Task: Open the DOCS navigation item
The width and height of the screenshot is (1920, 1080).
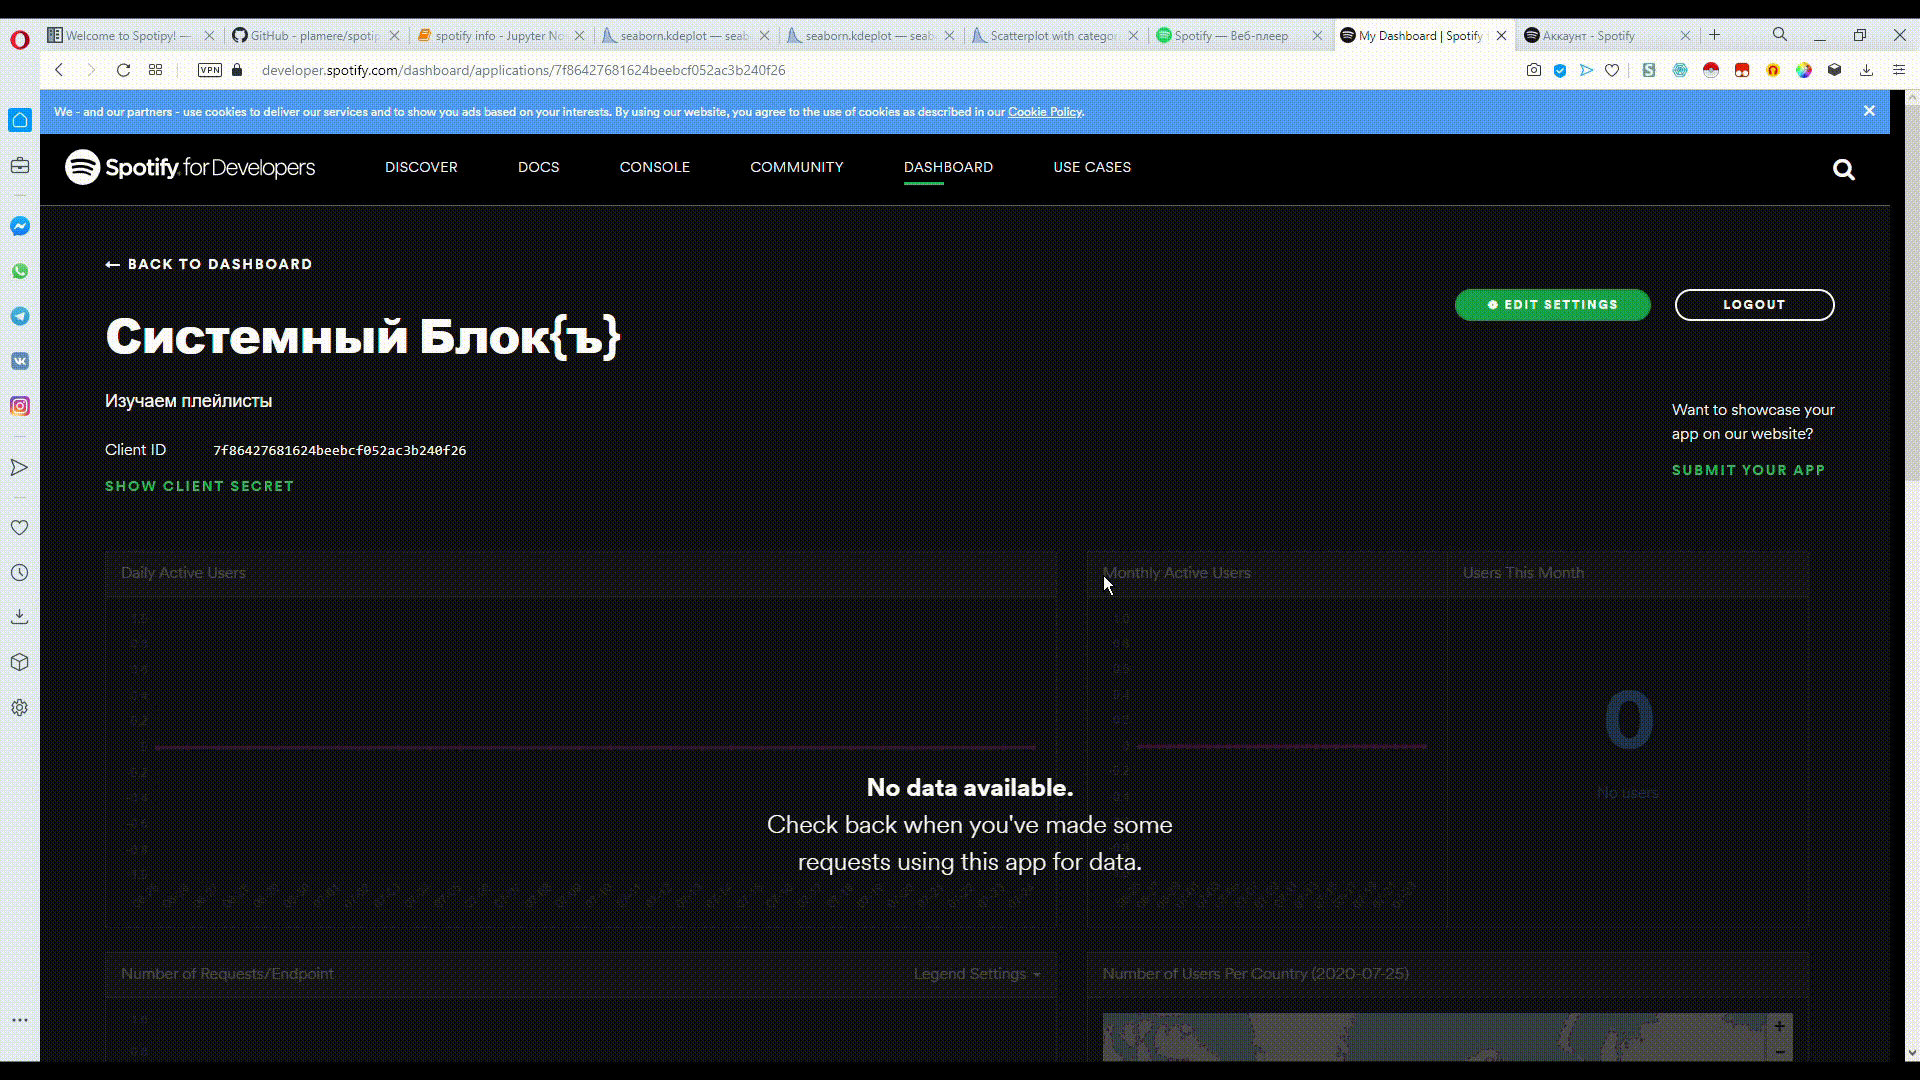Action: coord(538,167)
